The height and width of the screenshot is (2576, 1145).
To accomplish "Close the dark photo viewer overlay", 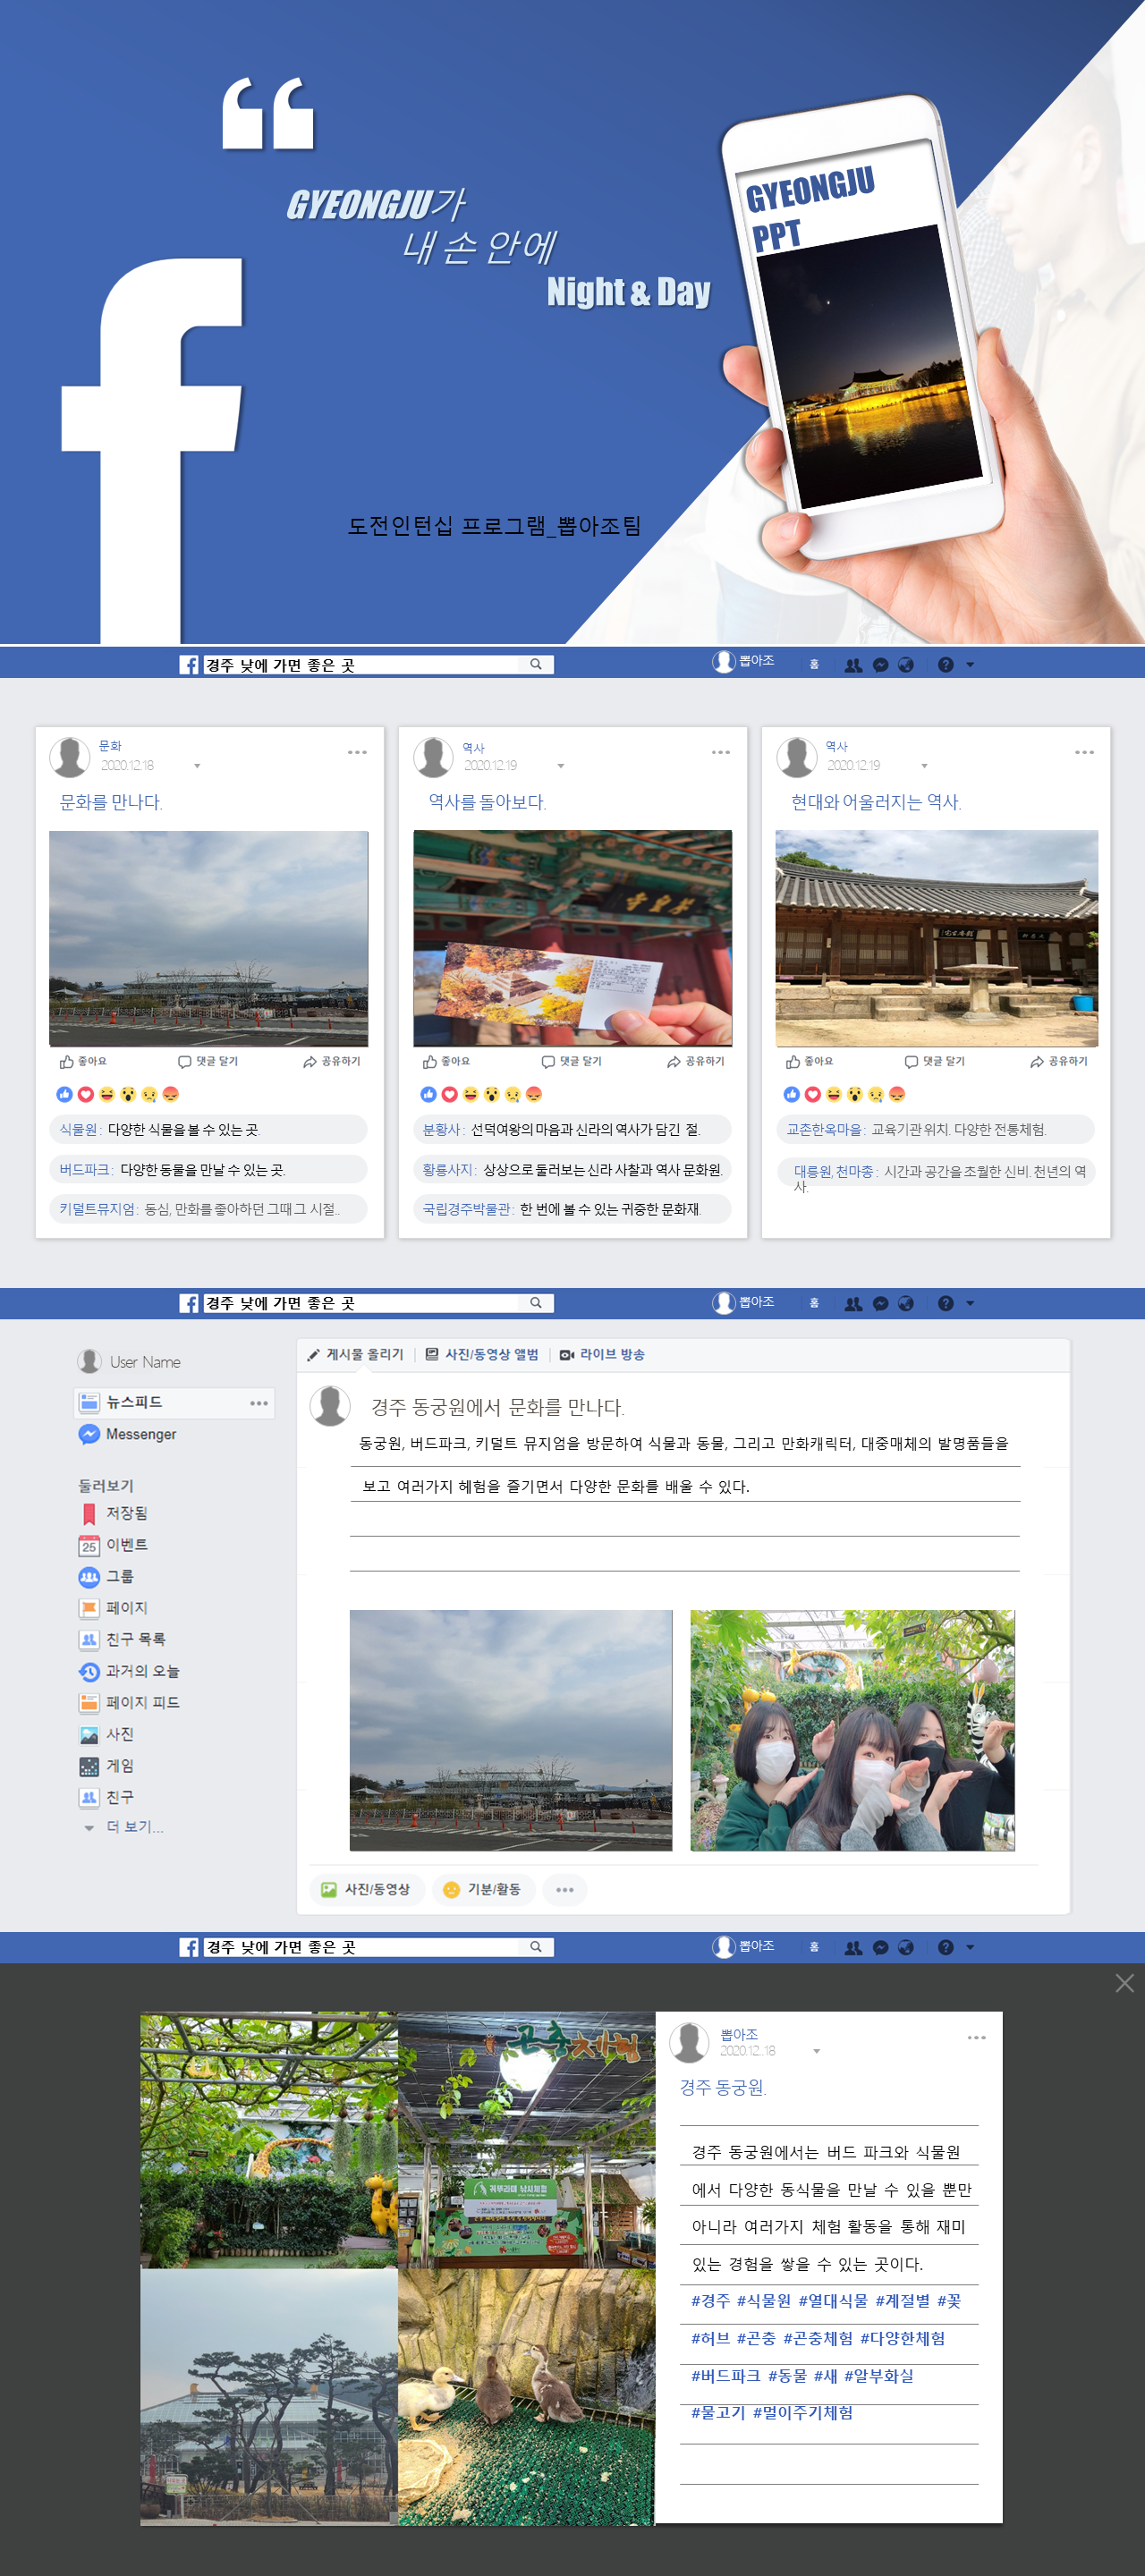I will (x=1124, y=1983).
